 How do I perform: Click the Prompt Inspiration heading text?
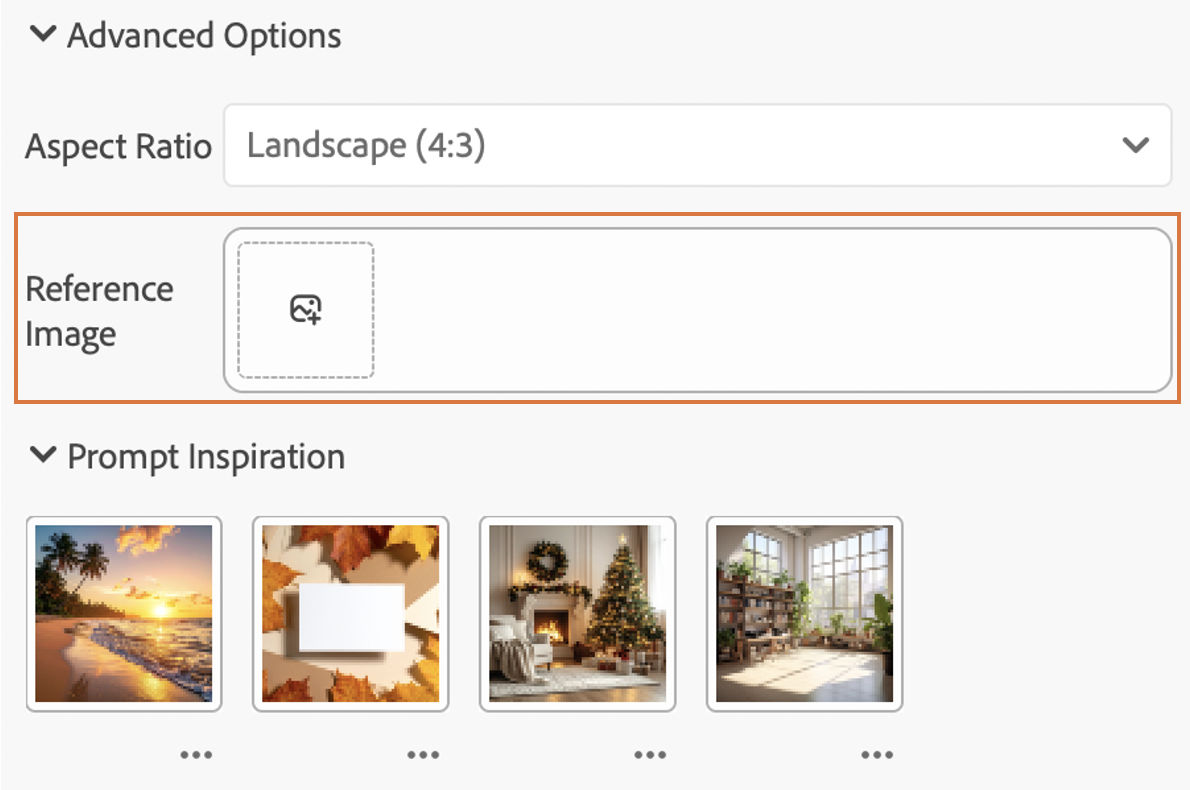click(206, 457)
